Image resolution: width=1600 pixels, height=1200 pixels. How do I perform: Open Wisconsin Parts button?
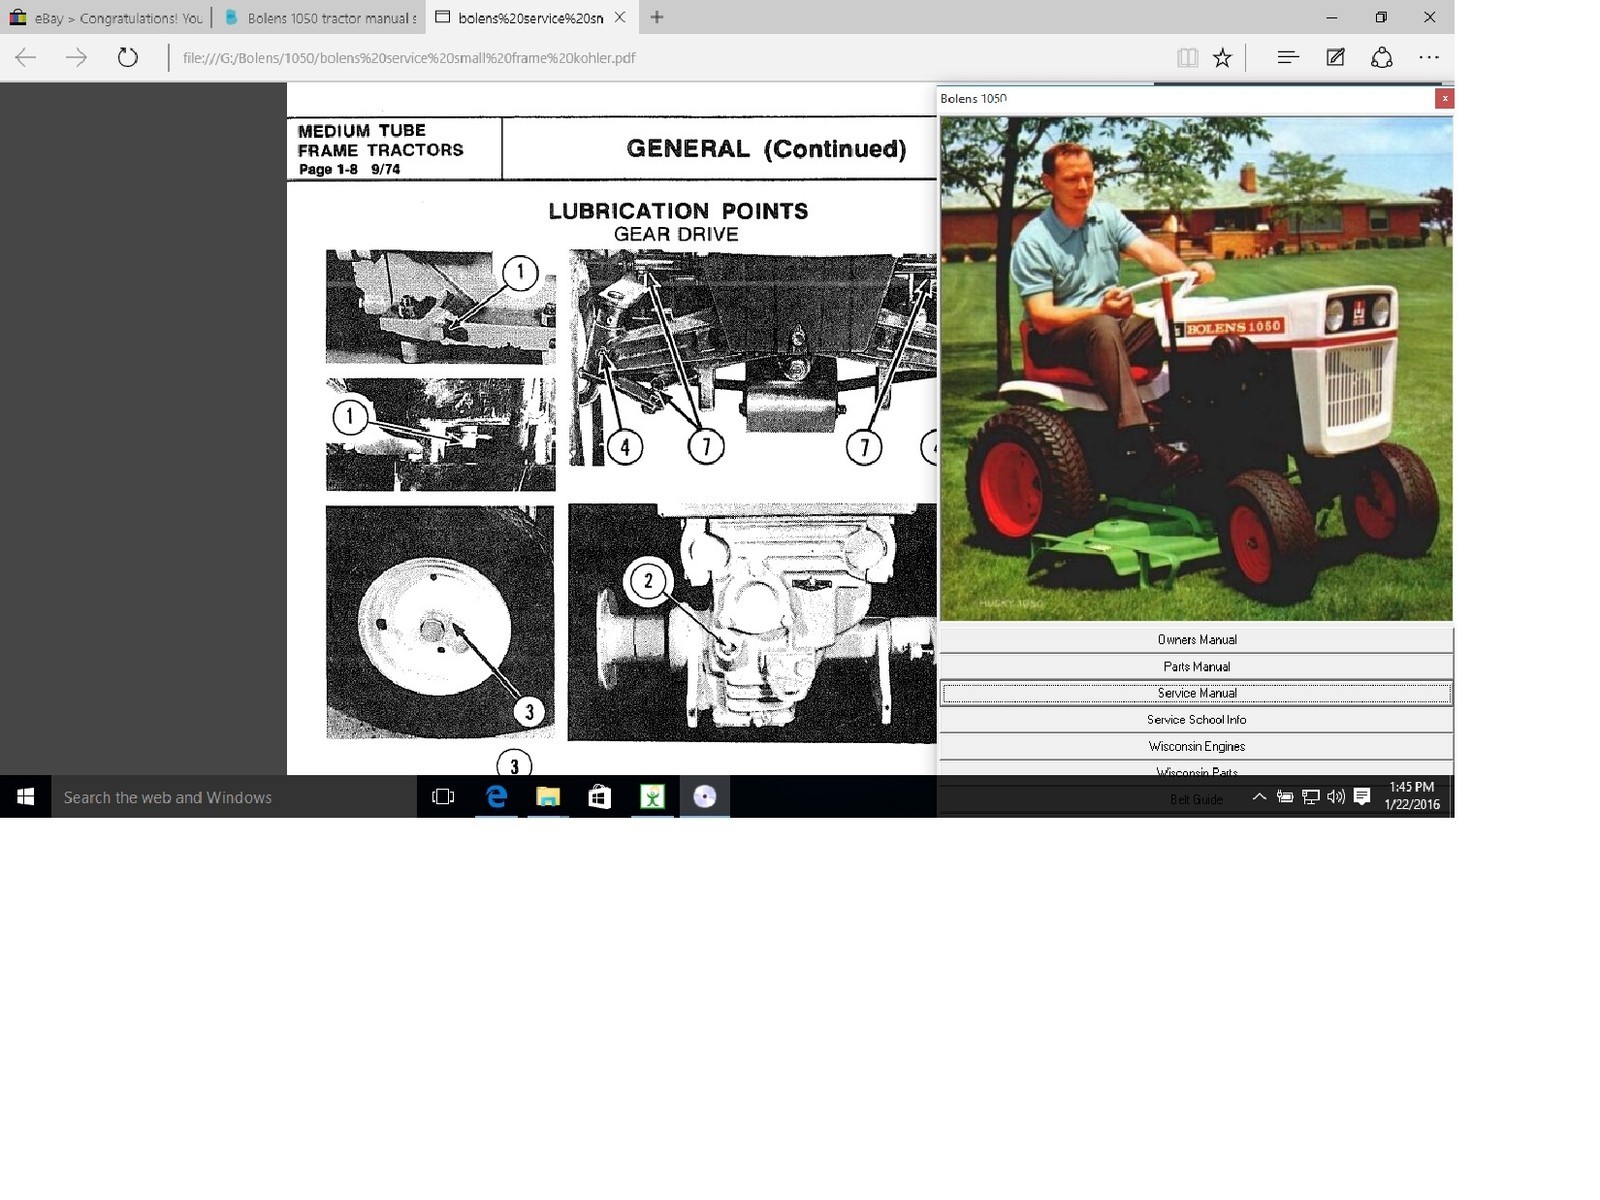tap(1196, 769)
